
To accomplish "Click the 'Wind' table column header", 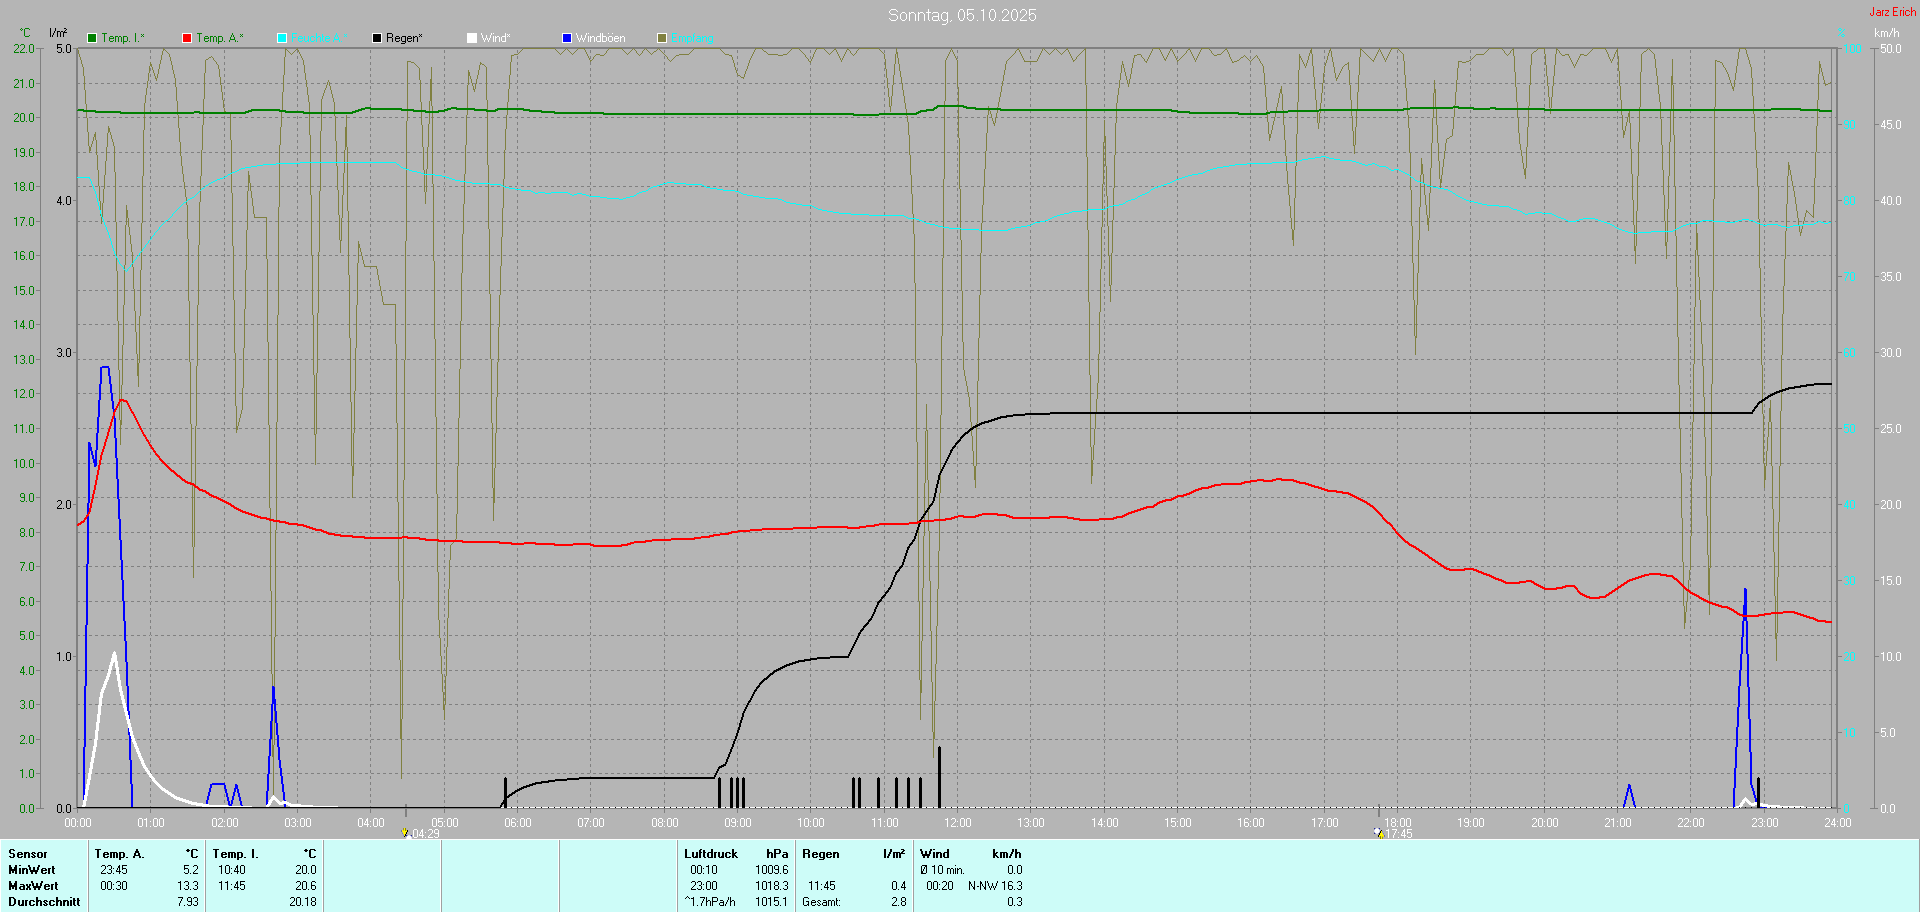I will pos(935,854).
